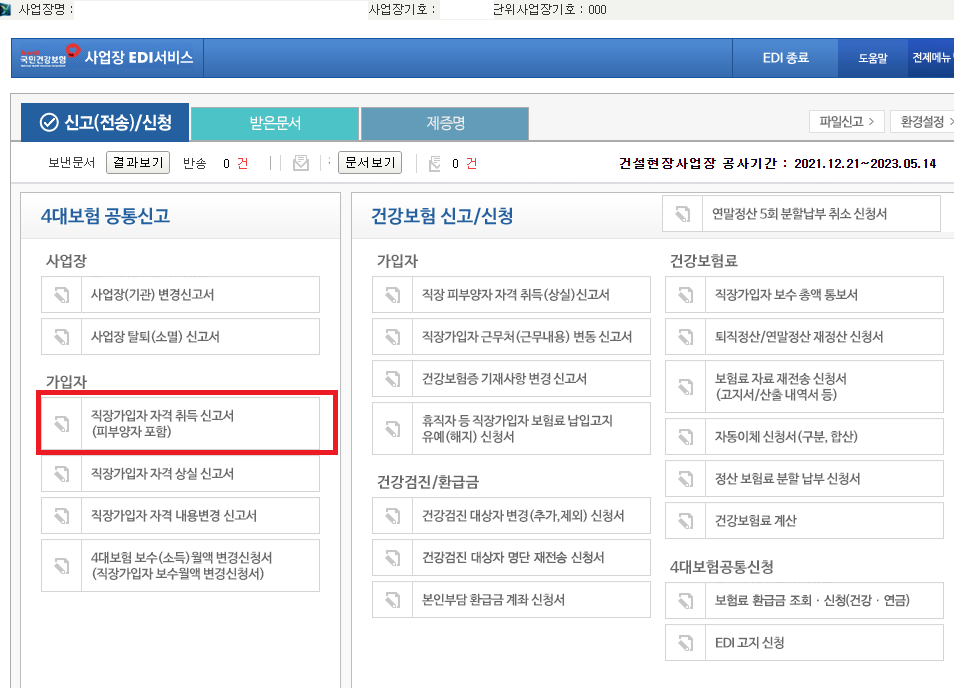Click document icon beside 자동이체 신청서(구분, 합산)
The image size is (954, 688).
686,437
